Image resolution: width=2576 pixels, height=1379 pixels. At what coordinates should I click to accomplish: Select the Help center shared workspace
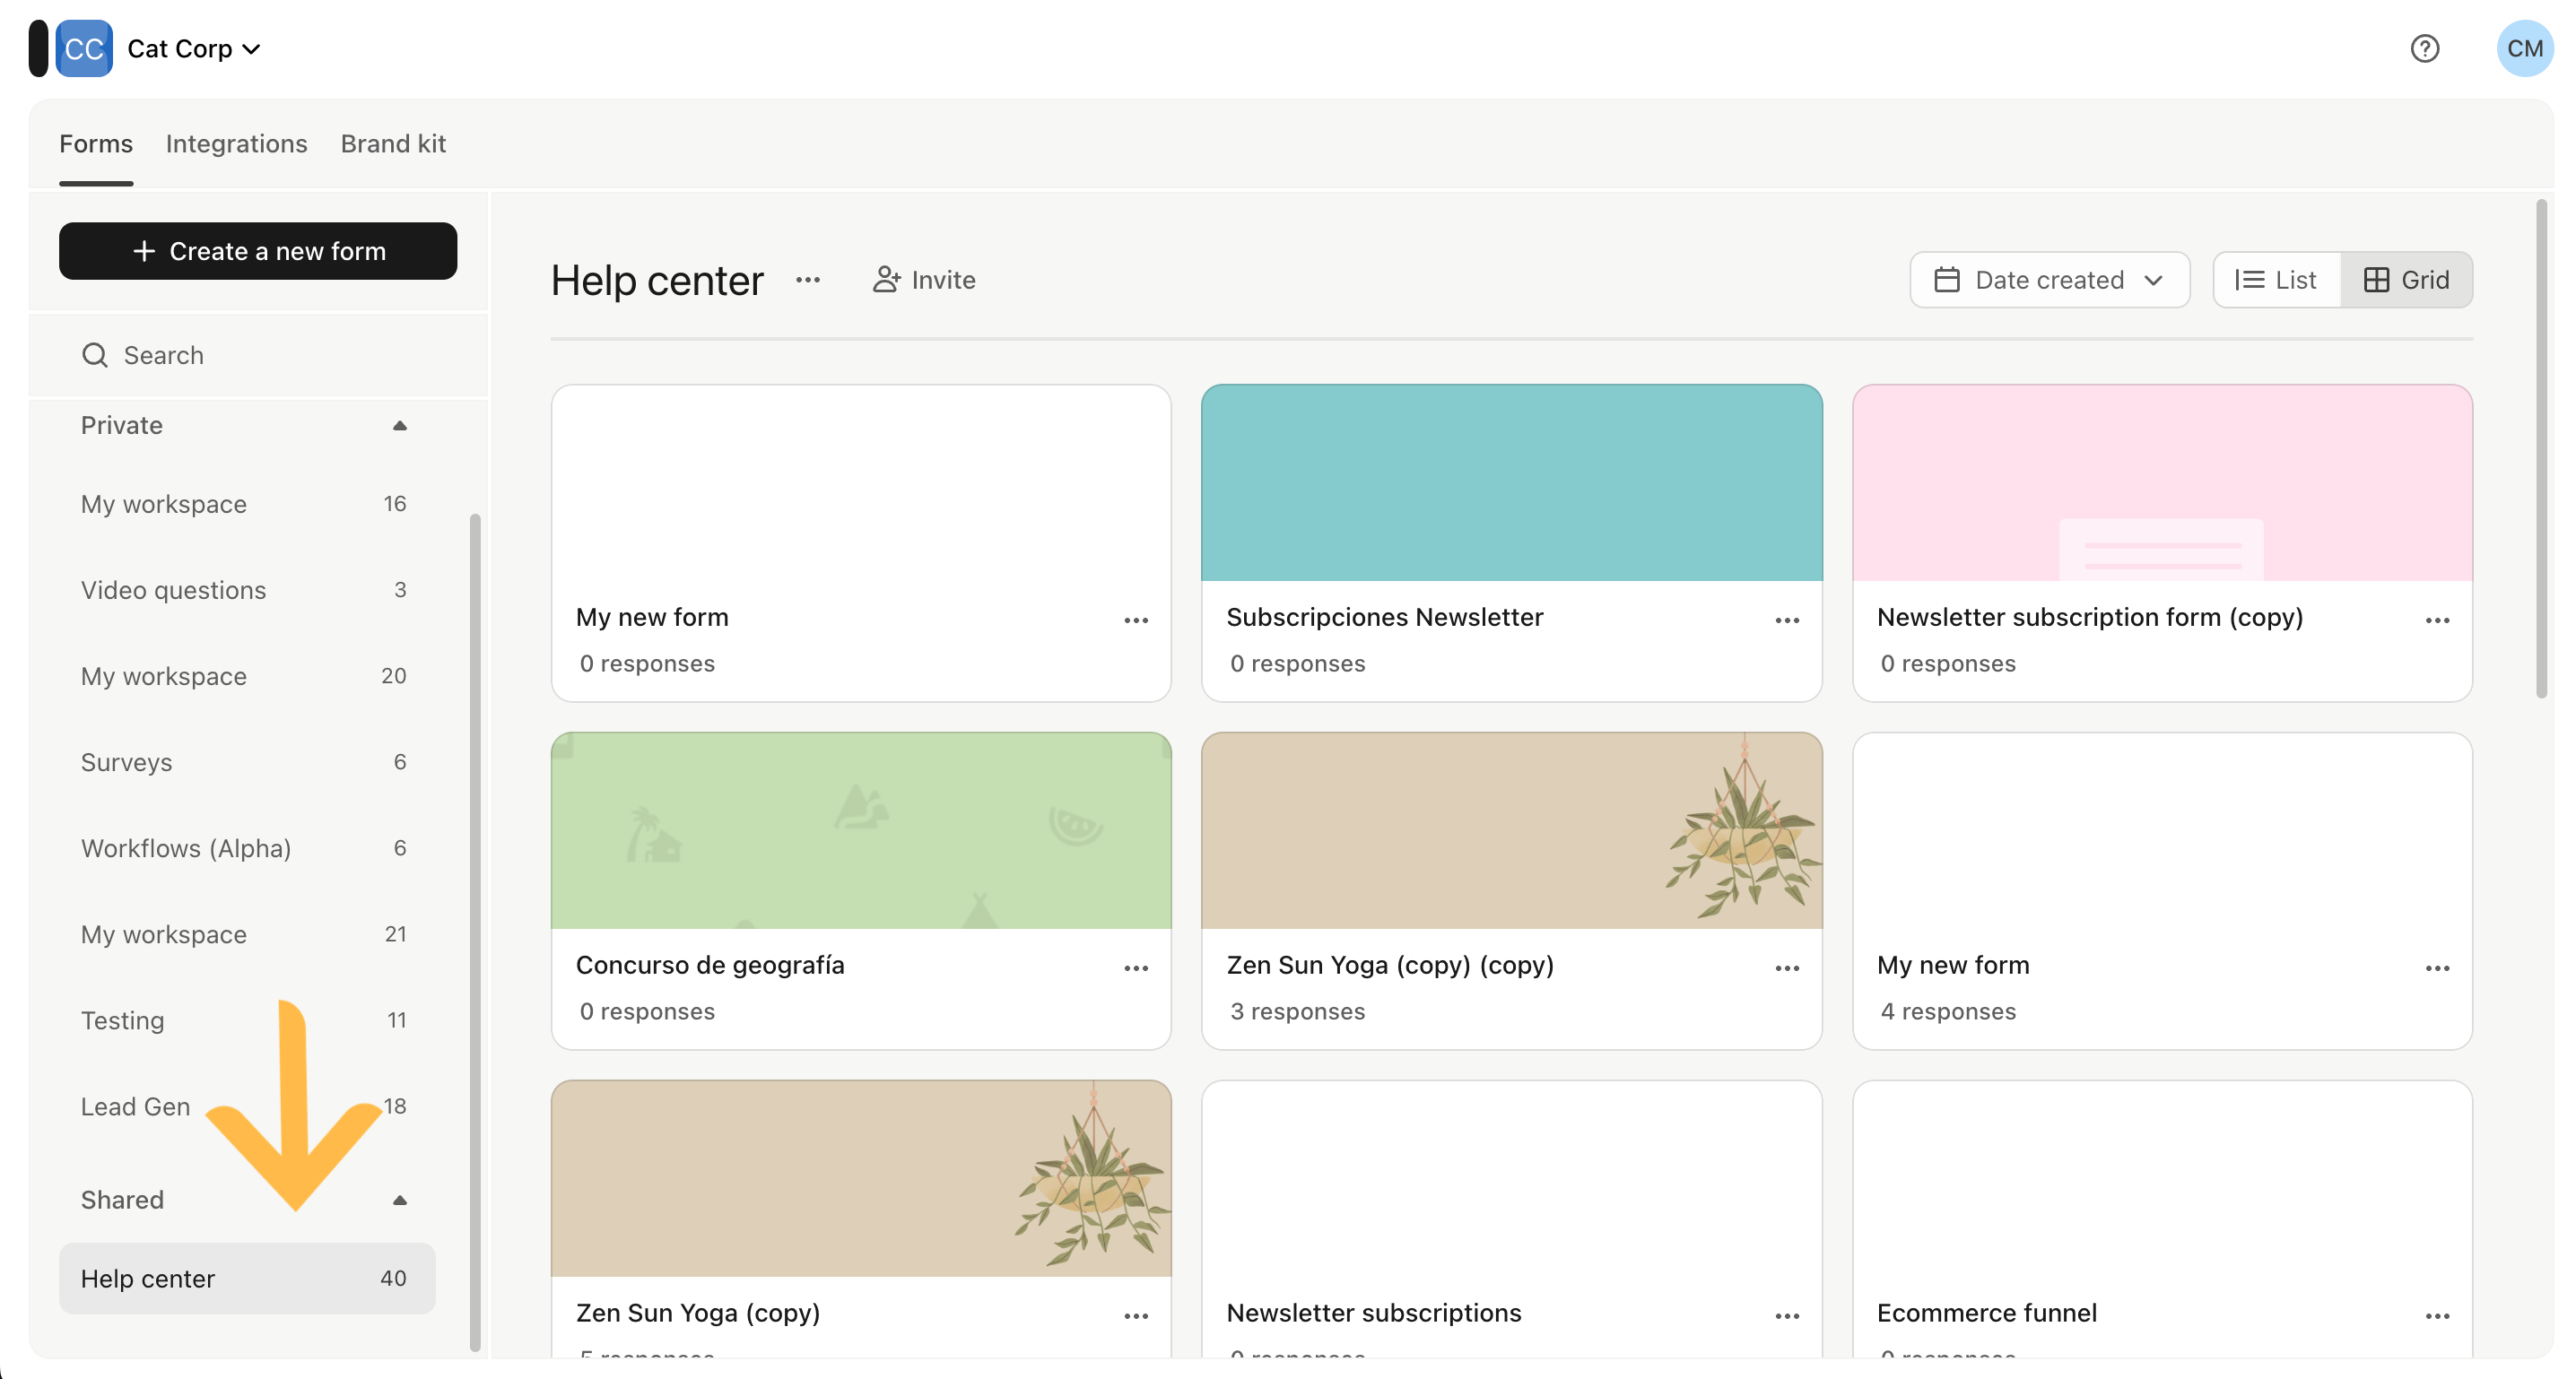pyautogui.click(x=246, y=1278)
